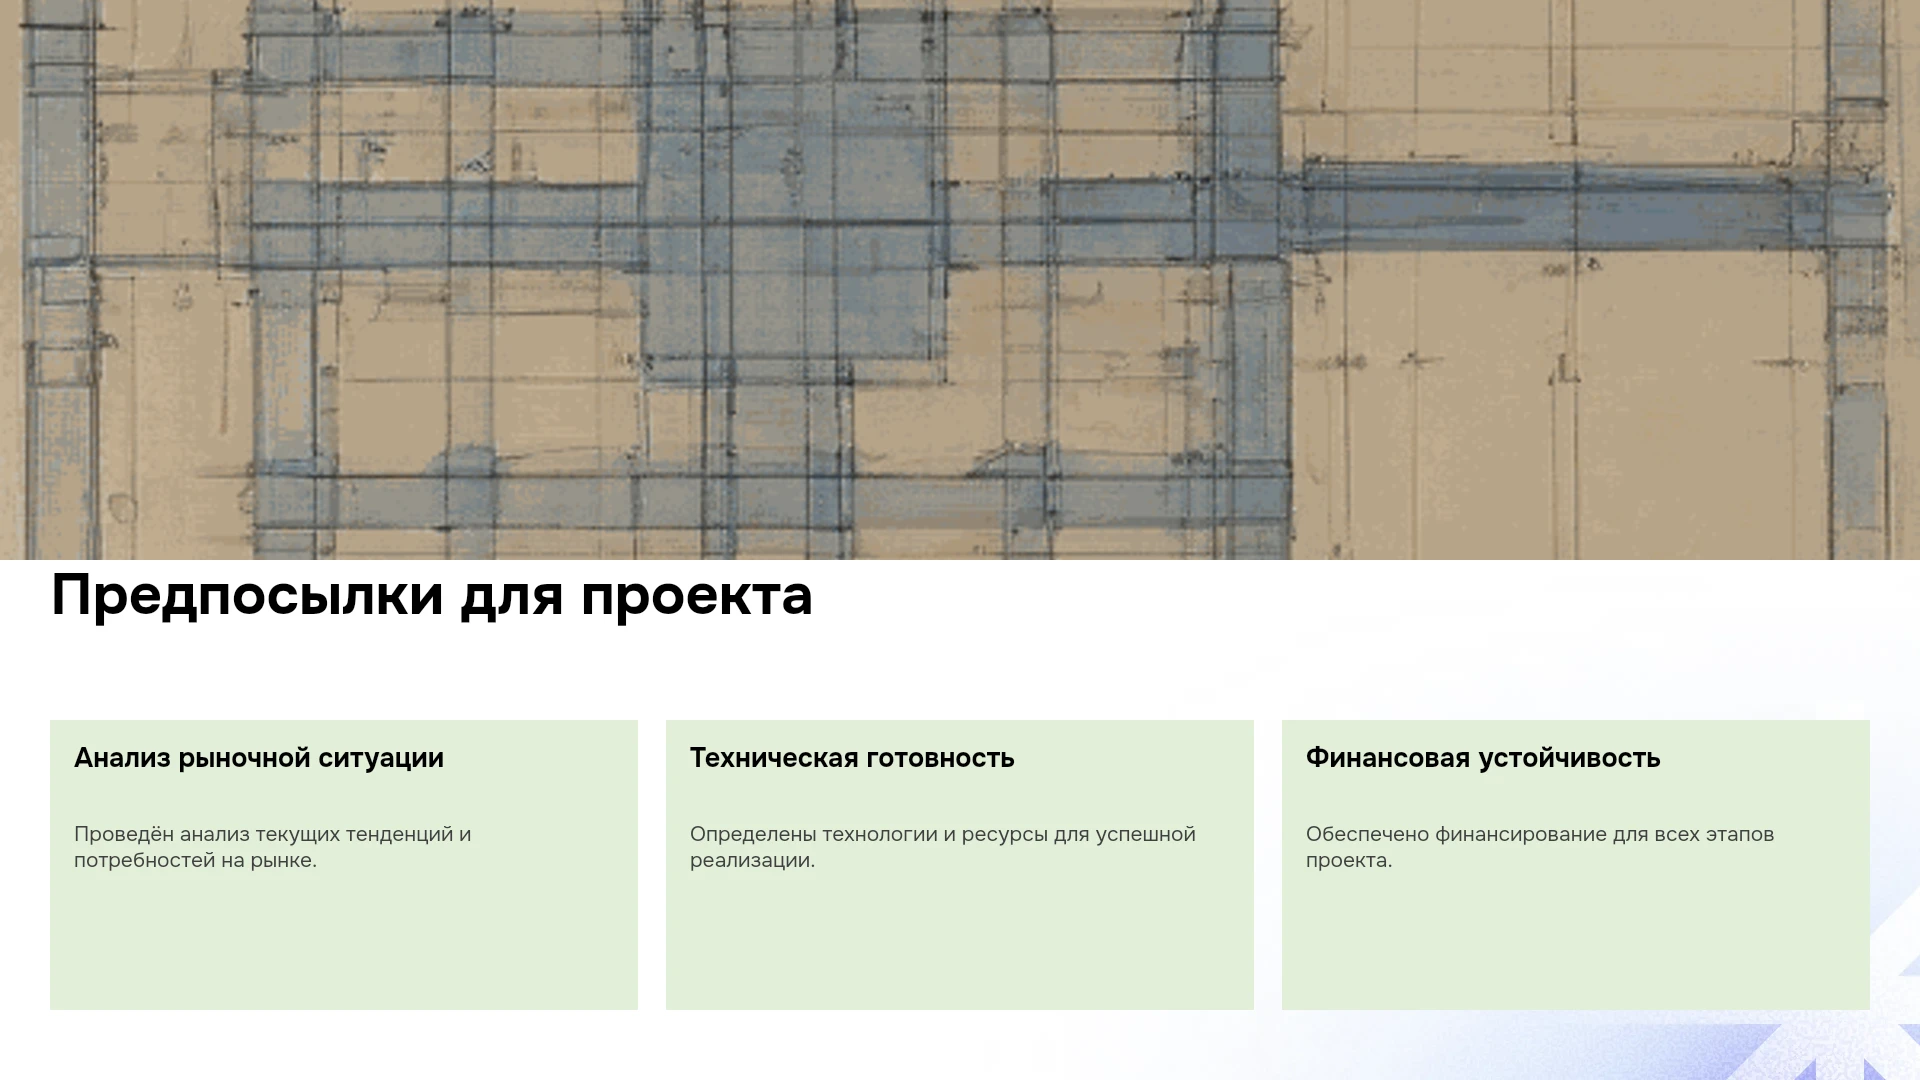Click the middle green card's empty area
This screenshot has width=1920, height=1080.
pos(960,940)
